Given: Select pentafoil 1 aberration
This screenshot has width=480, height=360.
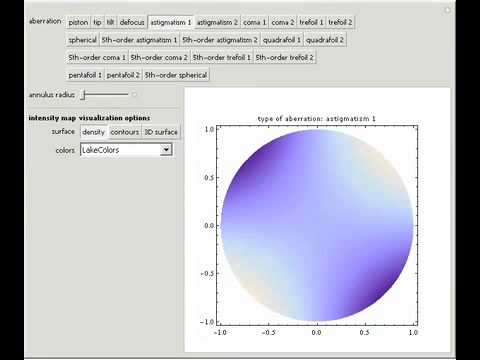Looking at the screenshot, I should [x=85, y=75].
